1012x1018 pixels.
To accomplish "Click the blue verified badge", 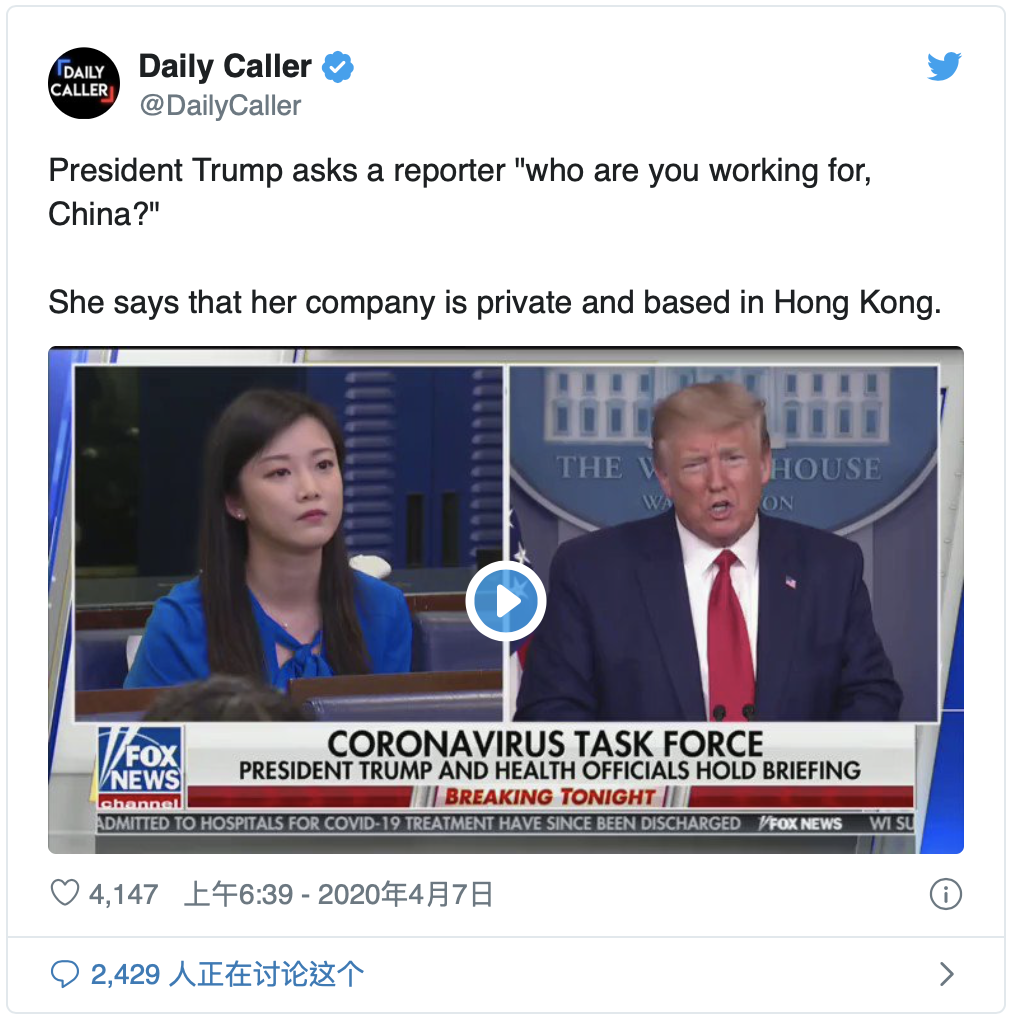I will [338, 67].
